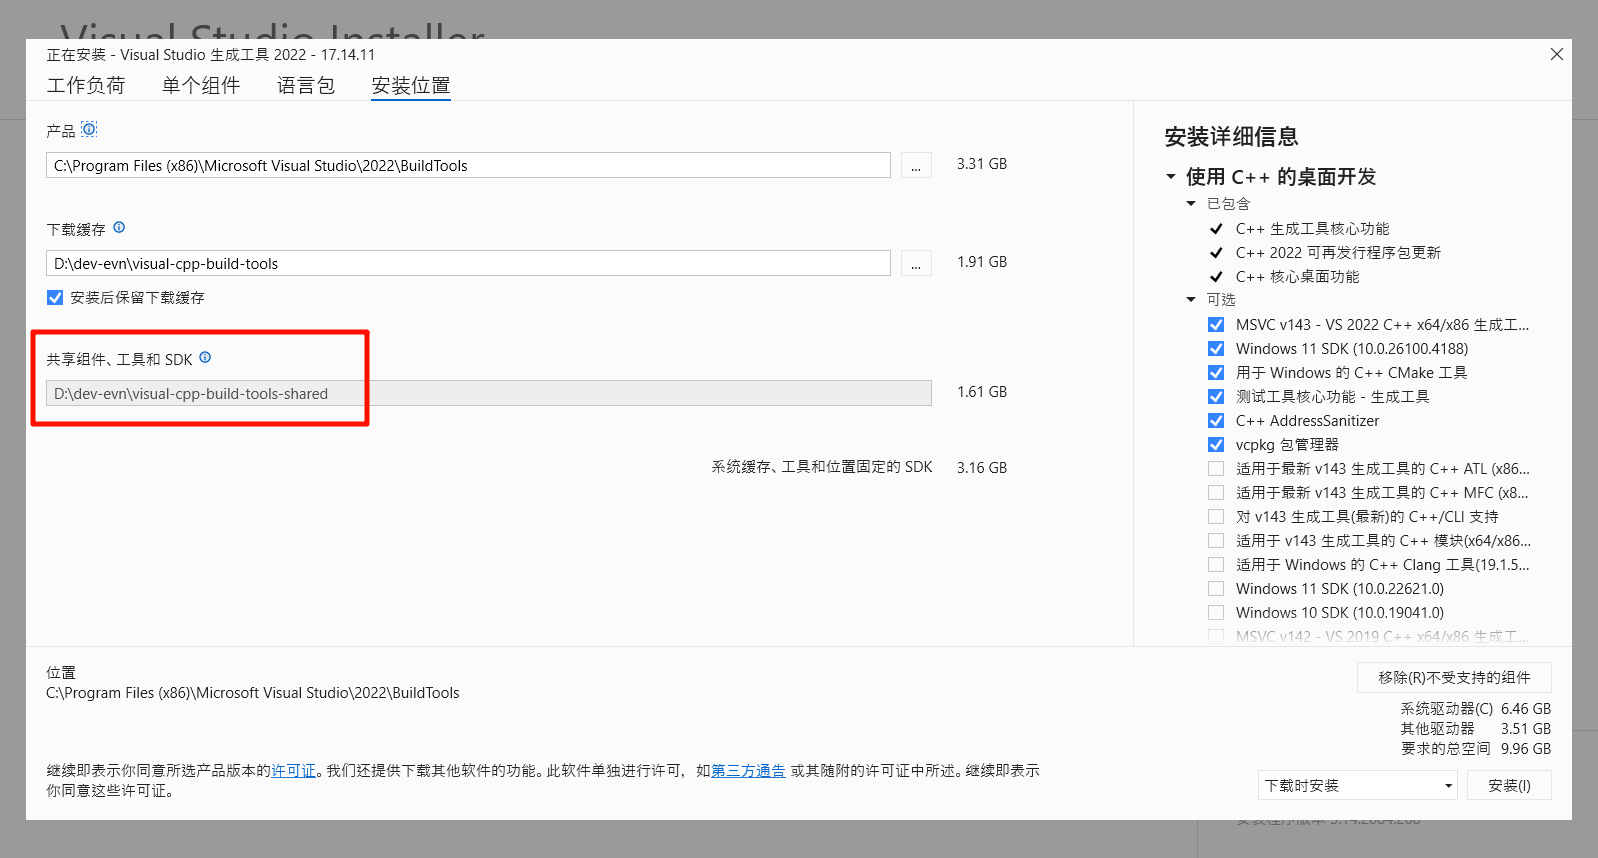Viewport: 1598px width, 858px height.
Task: Click the product path input field
Action: click(x=468, y=165)
